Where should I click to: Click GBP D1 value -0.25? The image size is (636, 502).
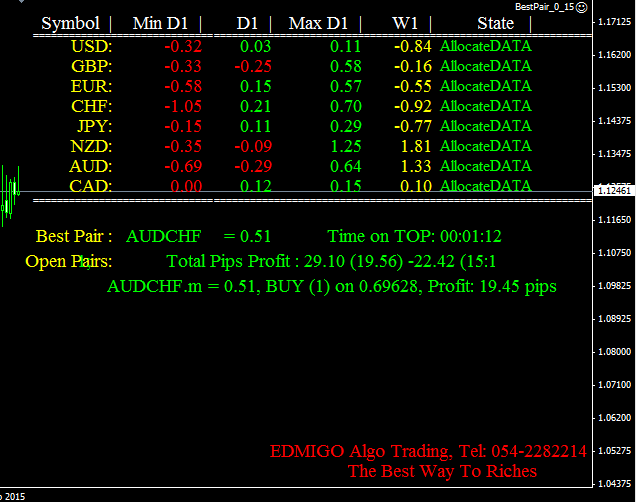tap(253, 66)
